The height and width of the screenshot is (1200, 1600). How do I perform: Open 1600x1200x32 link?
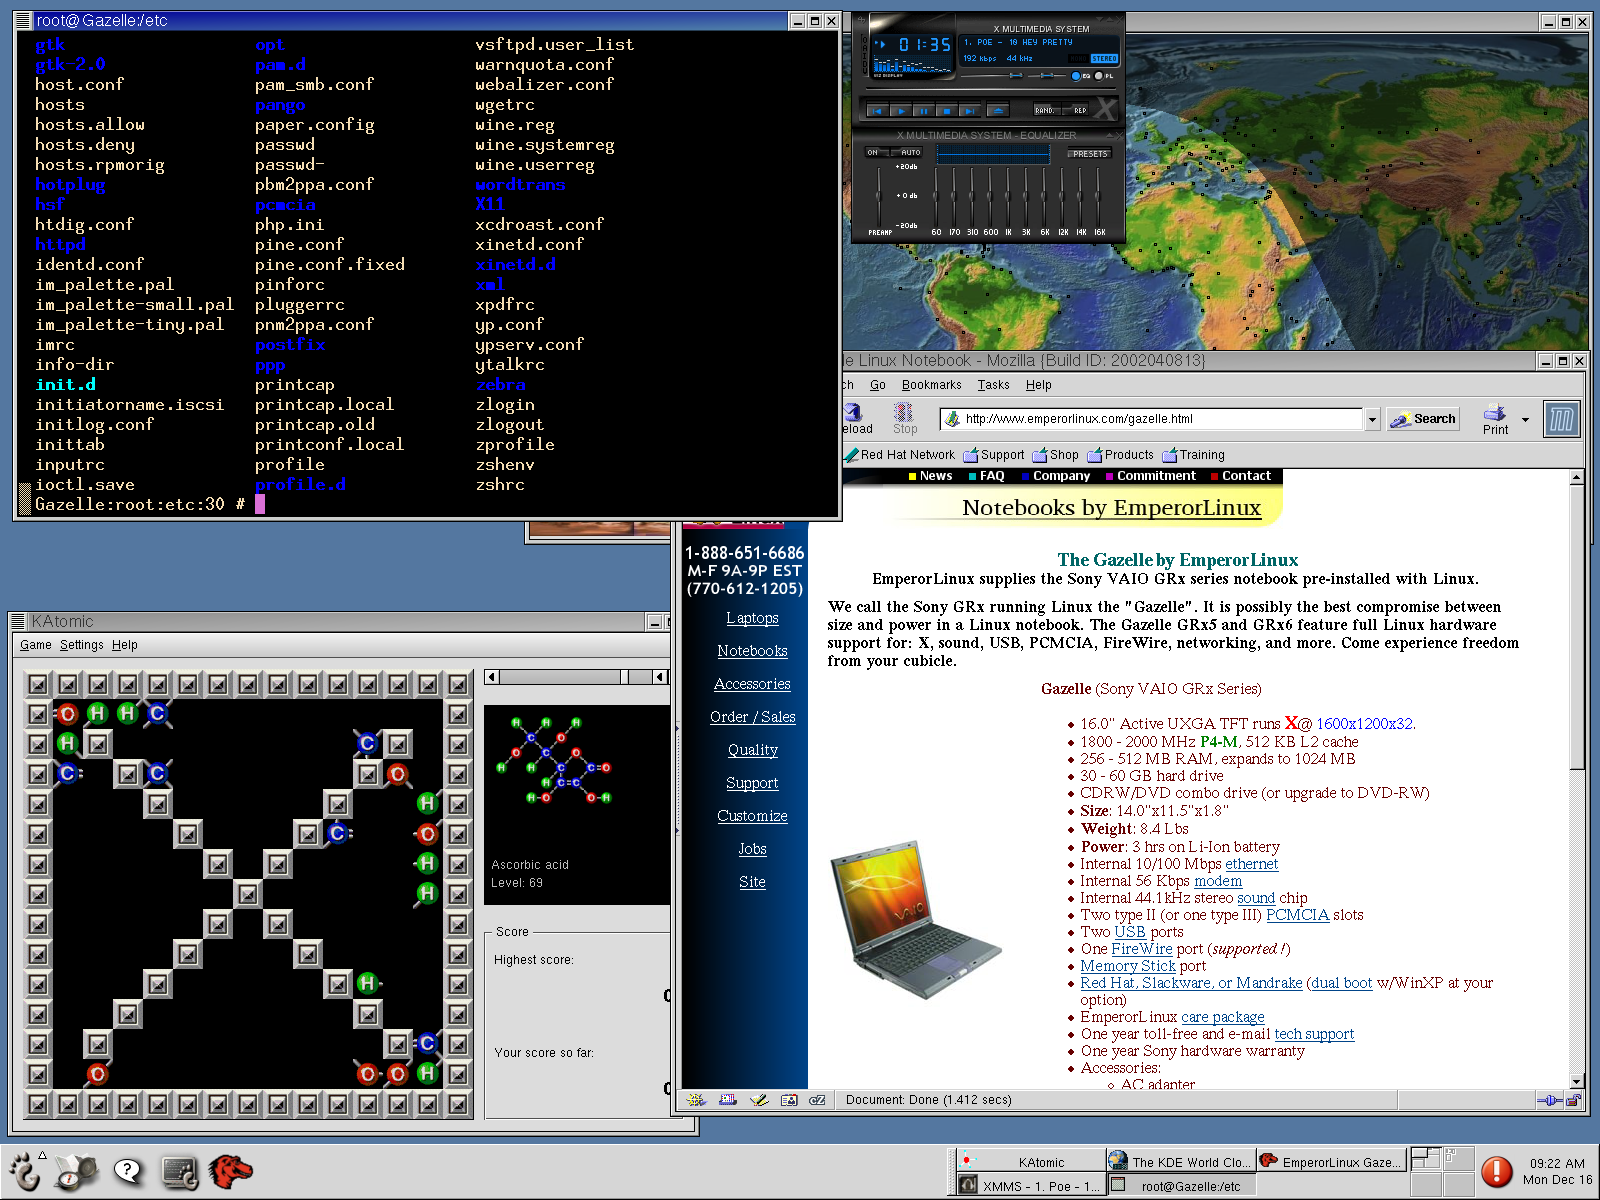point(1364,724)
